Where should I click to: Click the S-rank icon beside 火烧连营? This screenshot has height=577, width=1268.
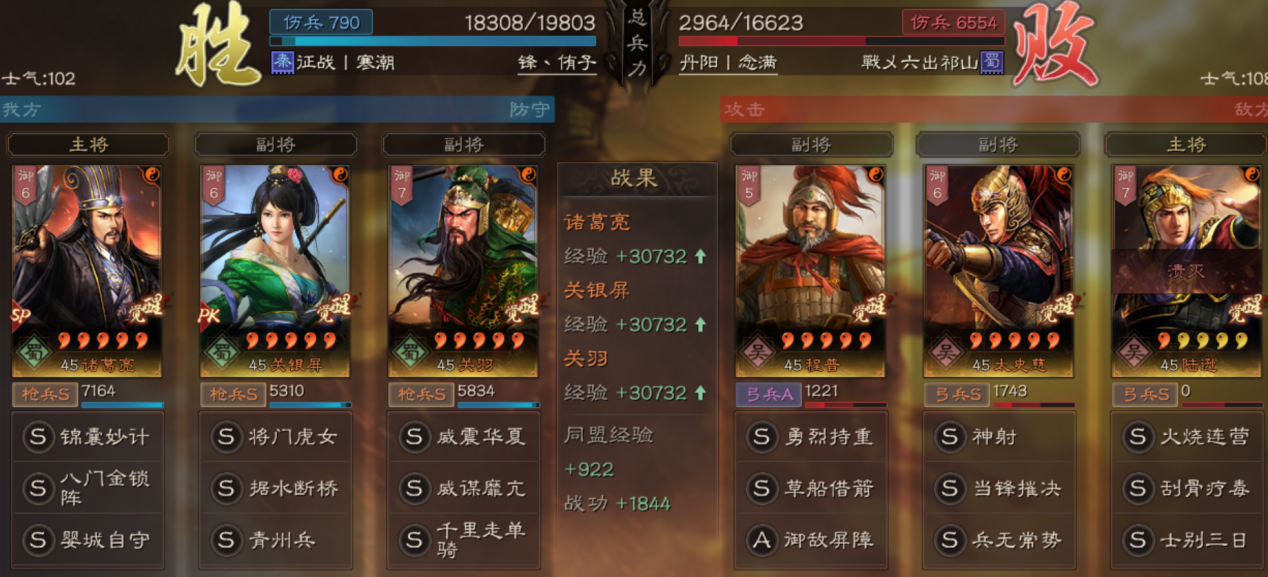tap(1137, 437)
